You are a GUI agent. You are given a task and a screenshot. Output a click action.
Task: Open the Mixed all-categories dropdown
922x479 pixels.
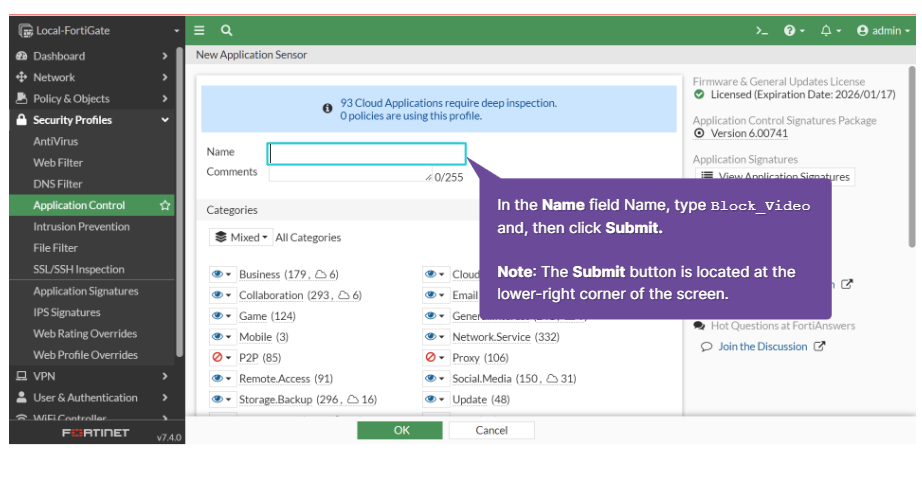coord(241,237)
